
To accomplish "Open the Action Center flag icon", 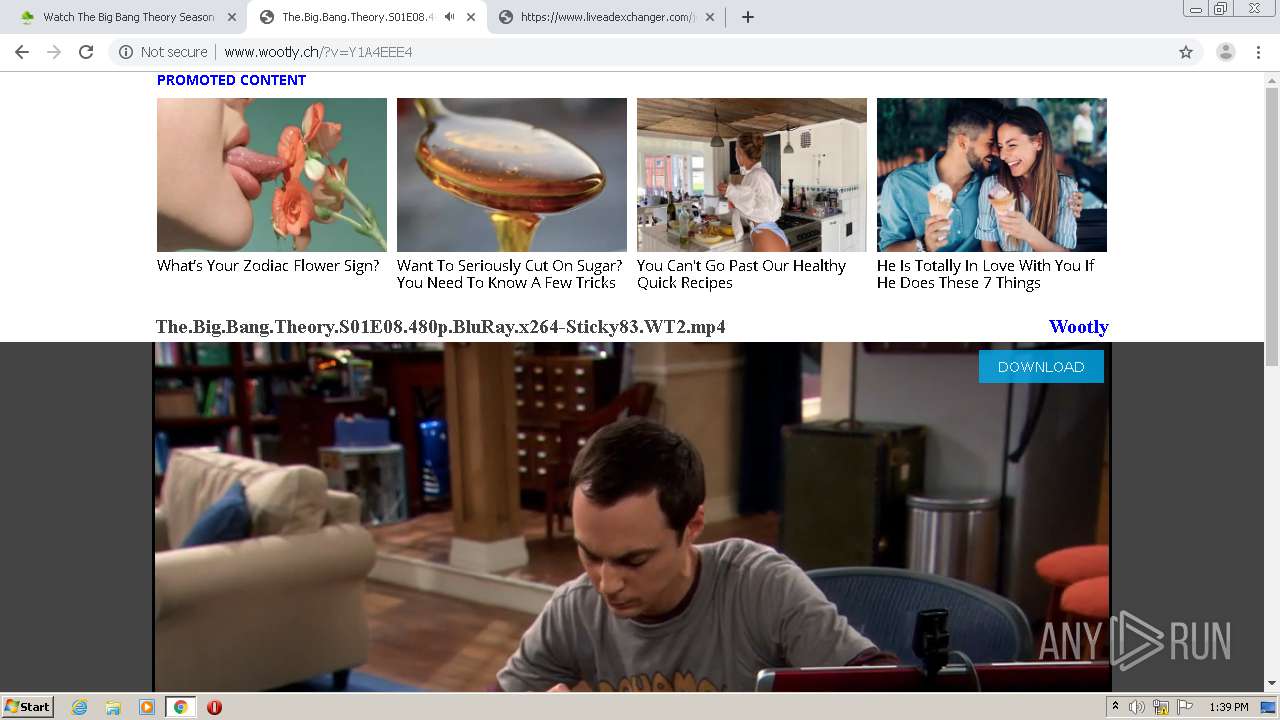I will pos(1185,707).
